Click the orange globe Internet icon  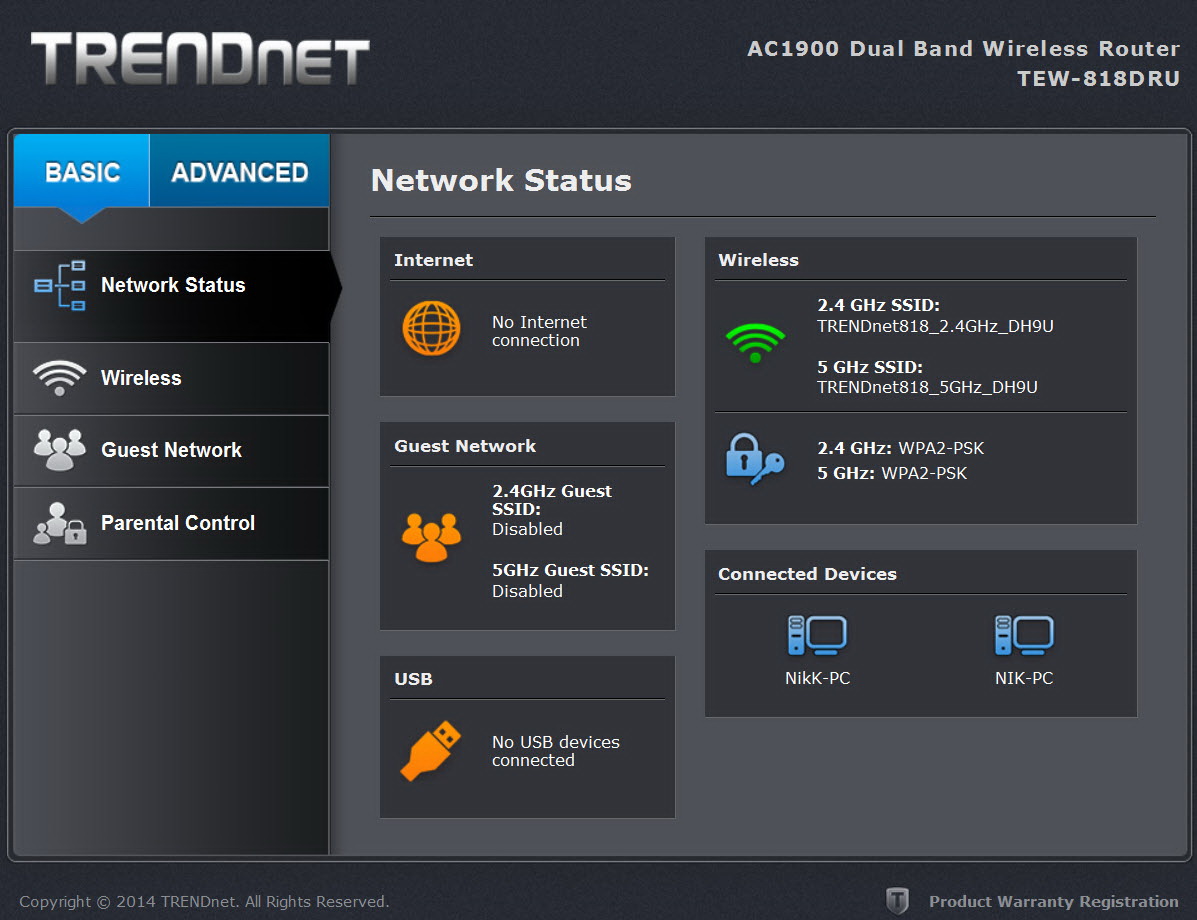click(431, 328)
